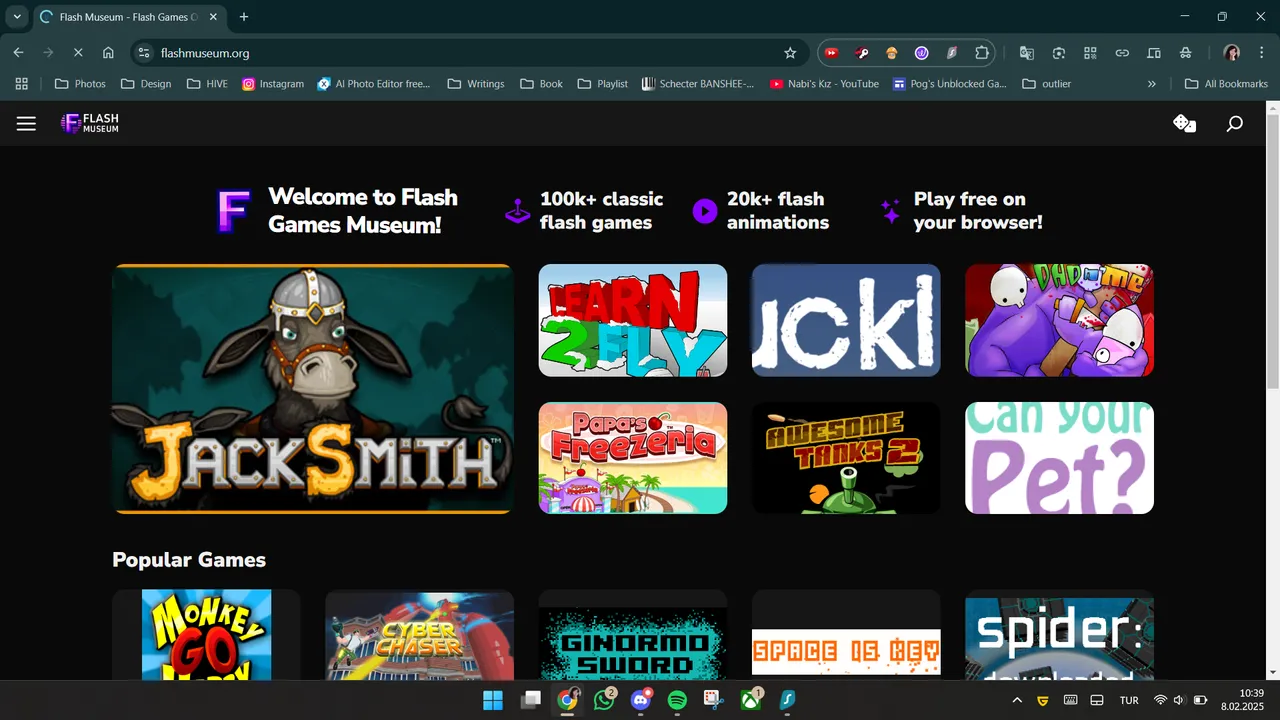This screenshot has width=1280, height=720.
Task: Open Wi-Fi network tray icon
Action: click(x=1160, y=700)
